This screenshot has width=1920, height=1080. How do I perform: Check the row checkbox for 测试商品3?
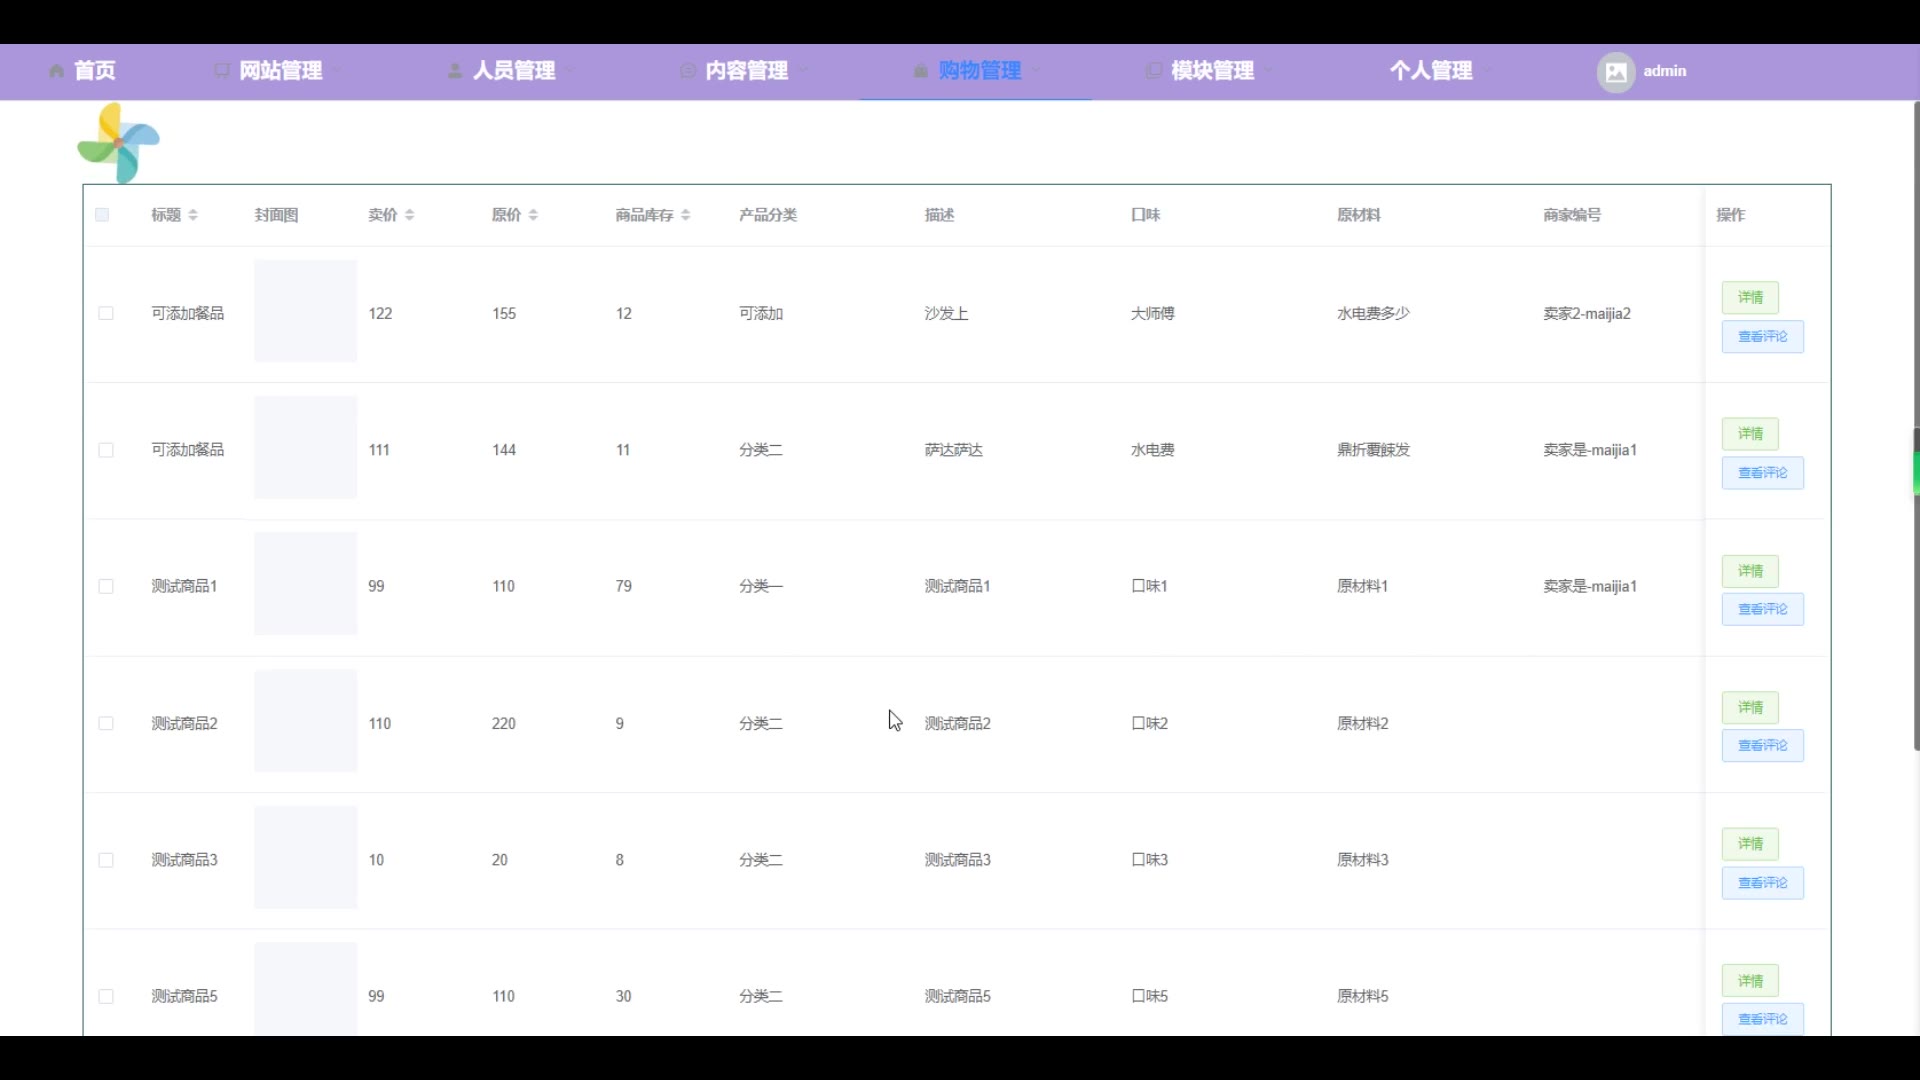[x=106, y=860]
